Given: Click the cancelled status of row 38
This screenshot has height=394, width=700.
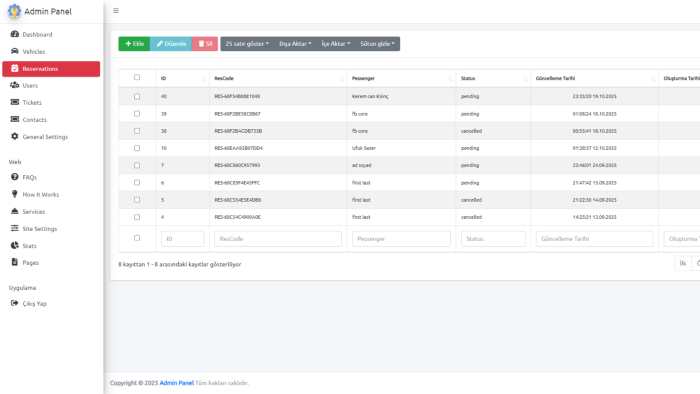Looking at the screenshot, I should coord(471,131).
